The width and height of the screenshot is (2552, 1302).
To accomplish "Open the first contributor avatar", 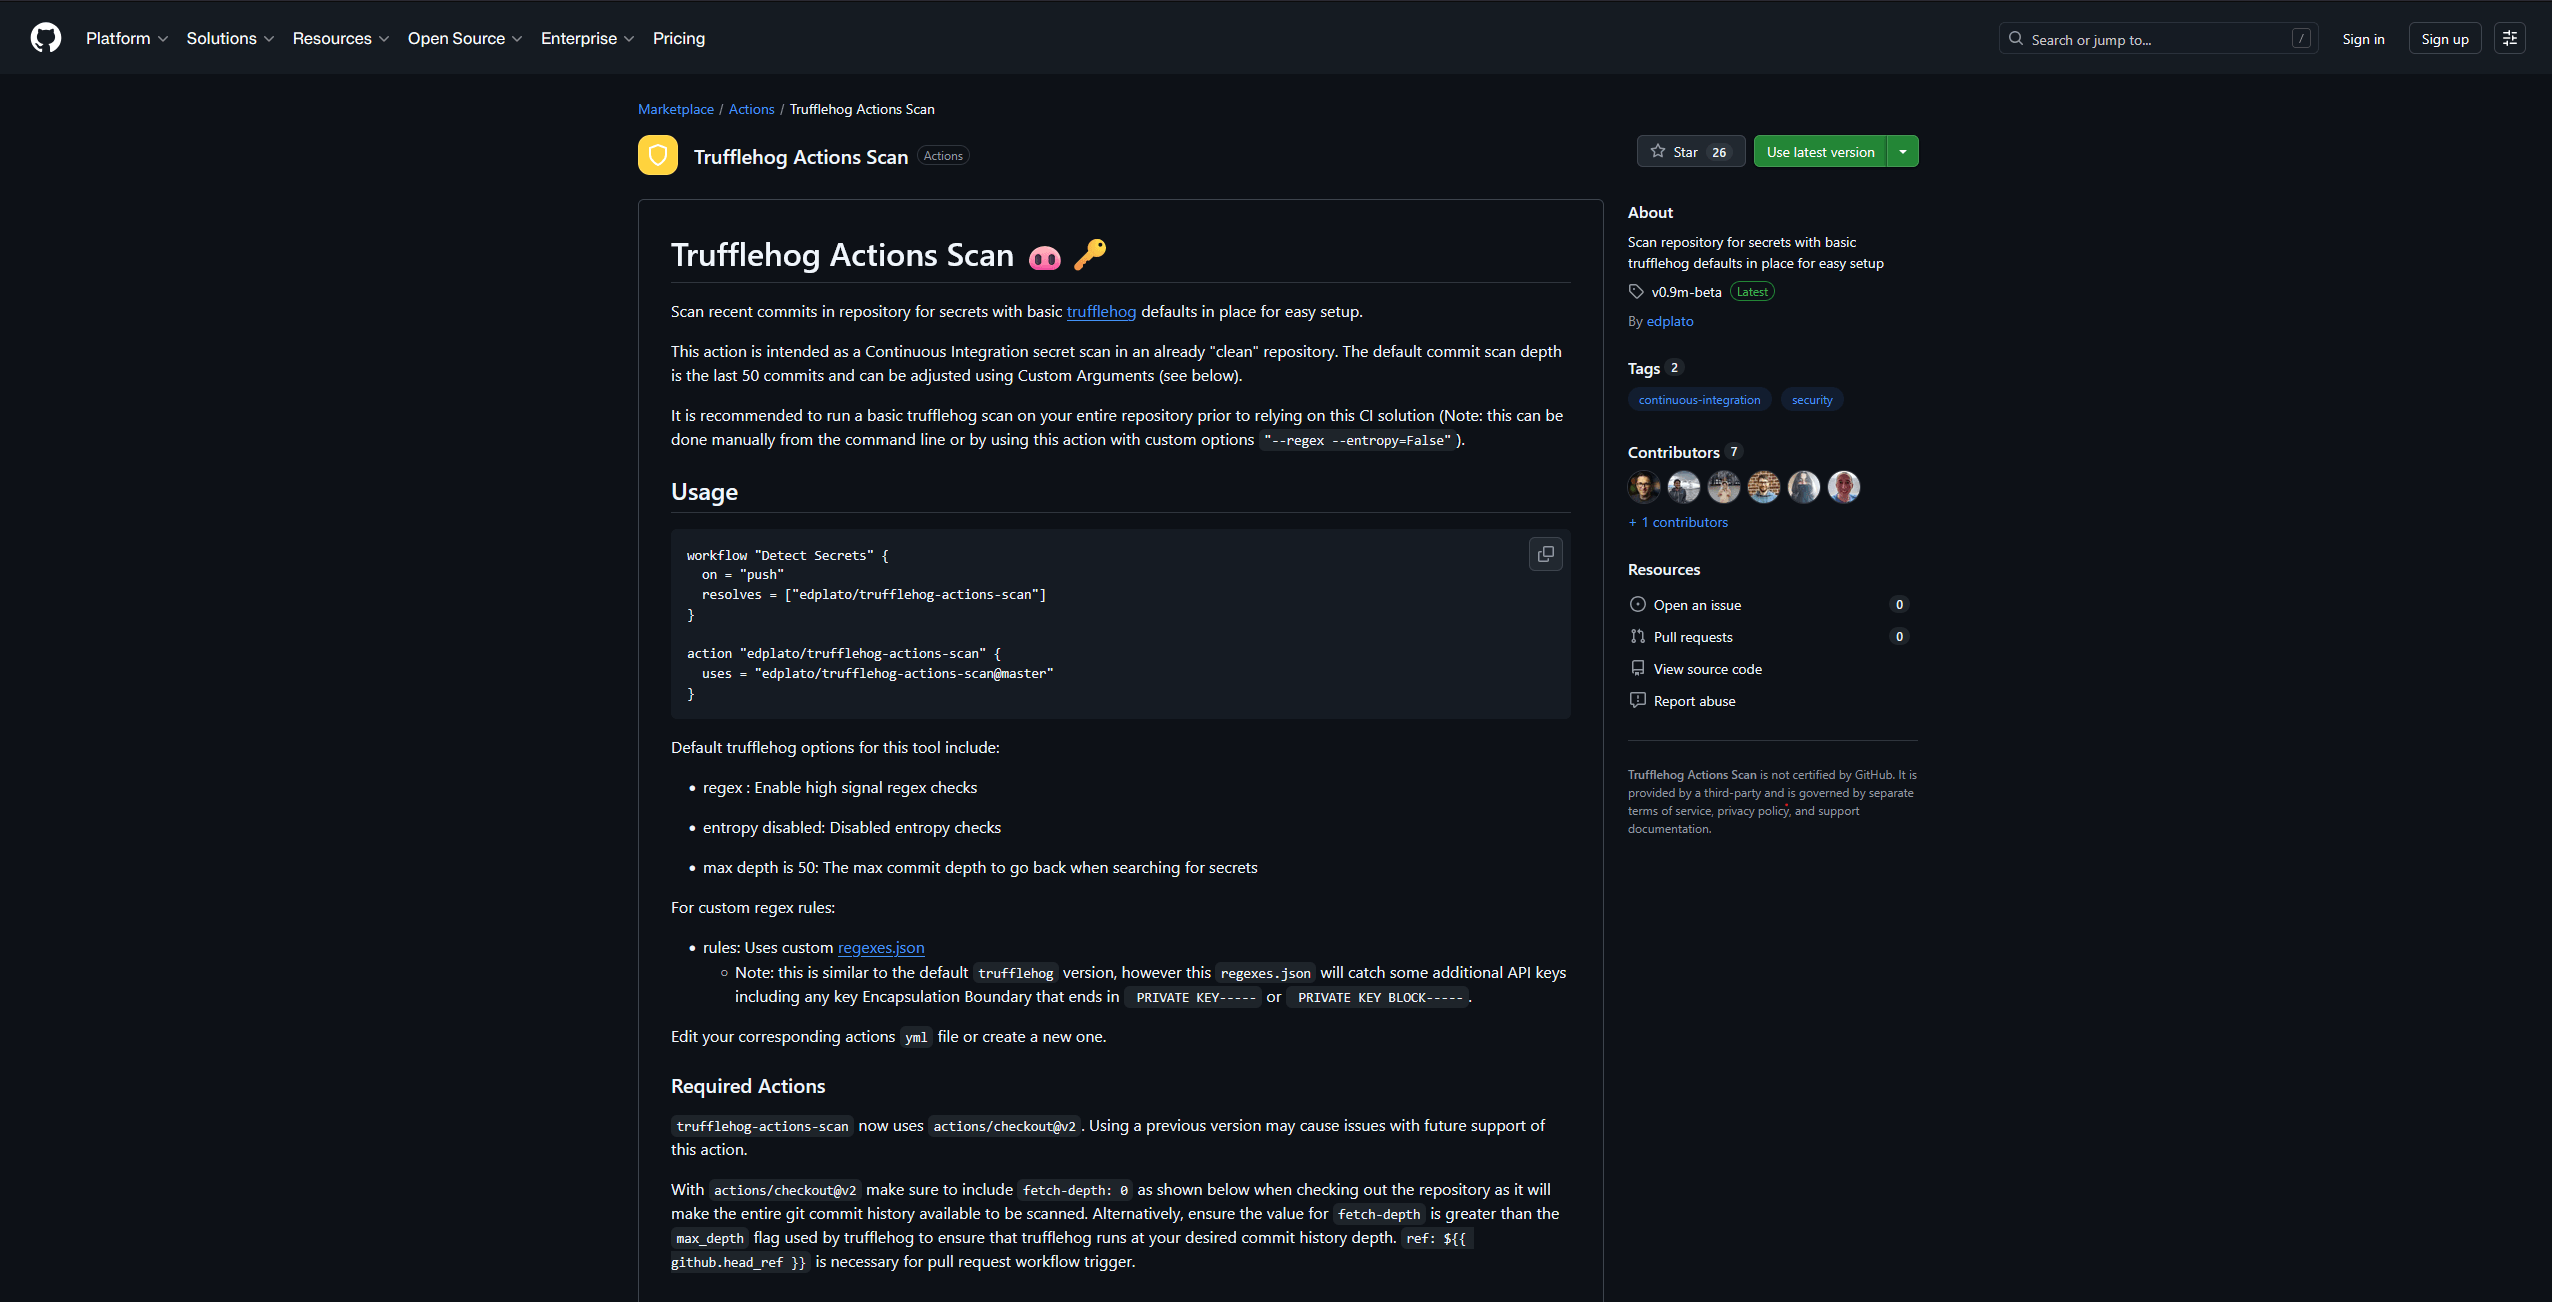I will click(1644, 487).
